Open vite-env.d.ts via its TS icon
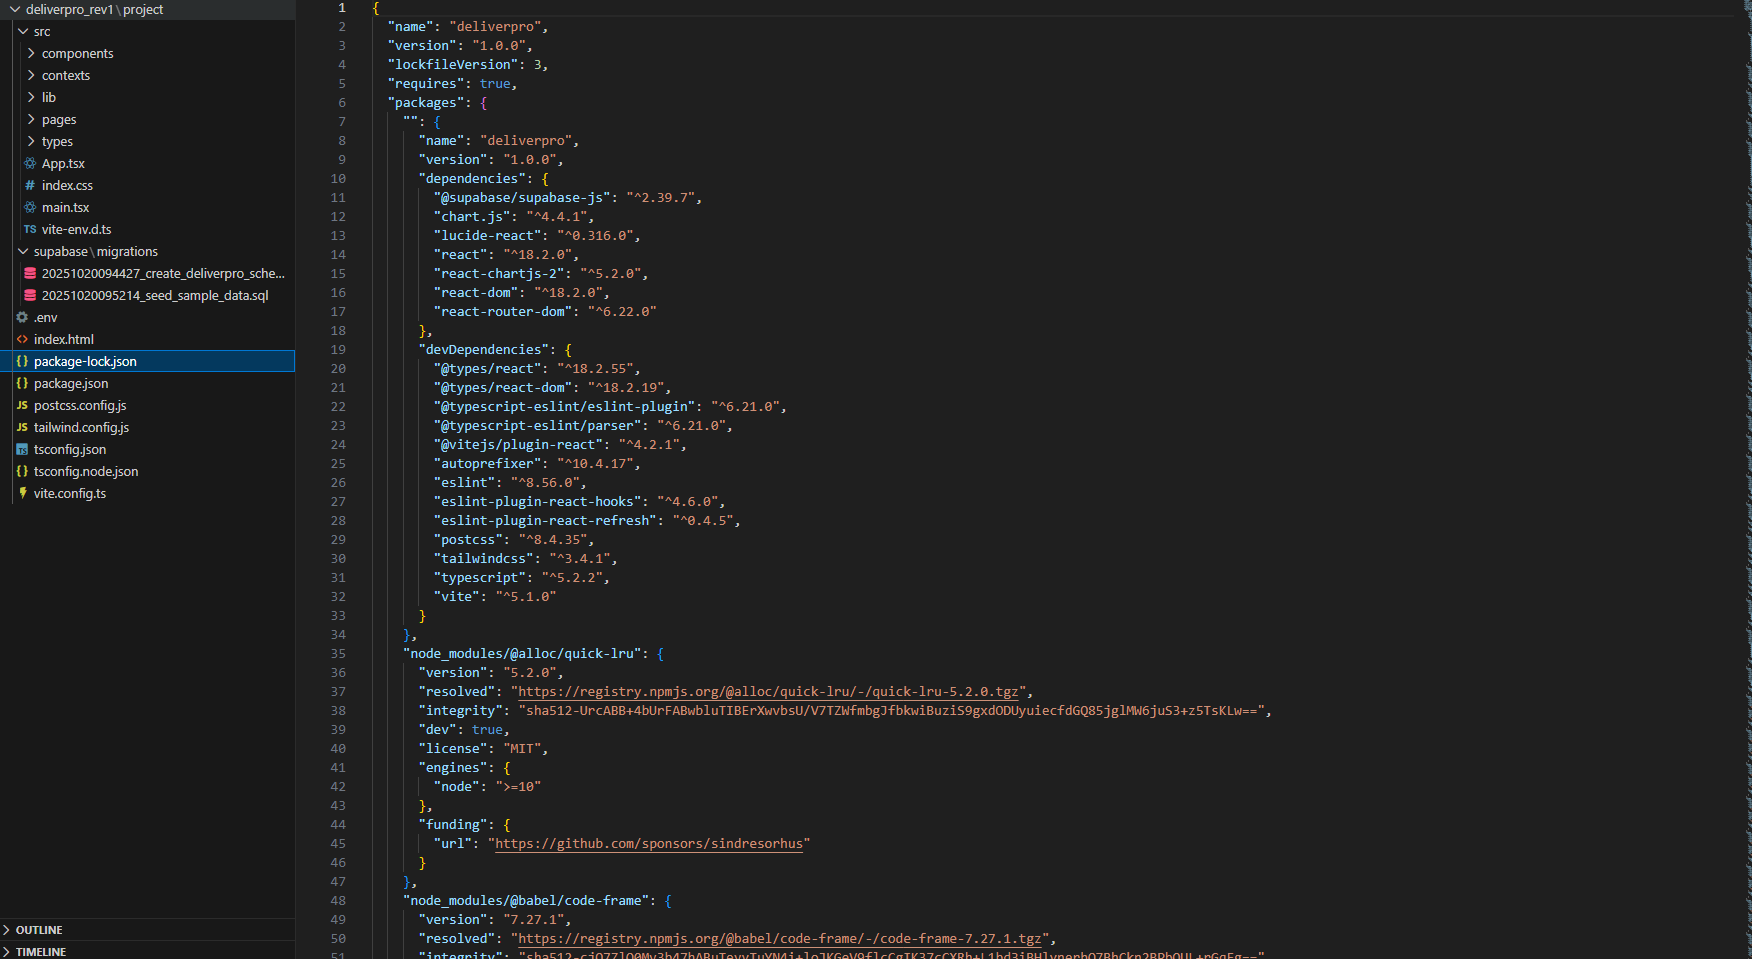 click(29, 229)
